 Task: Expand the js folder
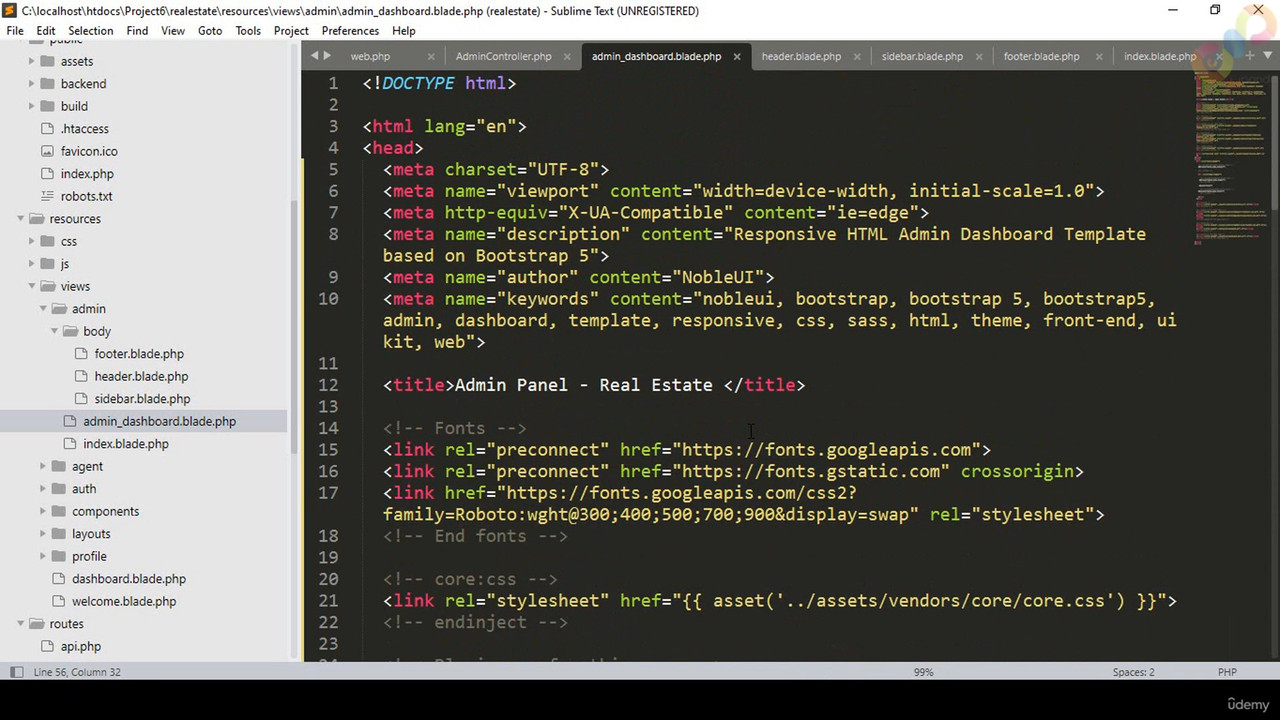32,264
